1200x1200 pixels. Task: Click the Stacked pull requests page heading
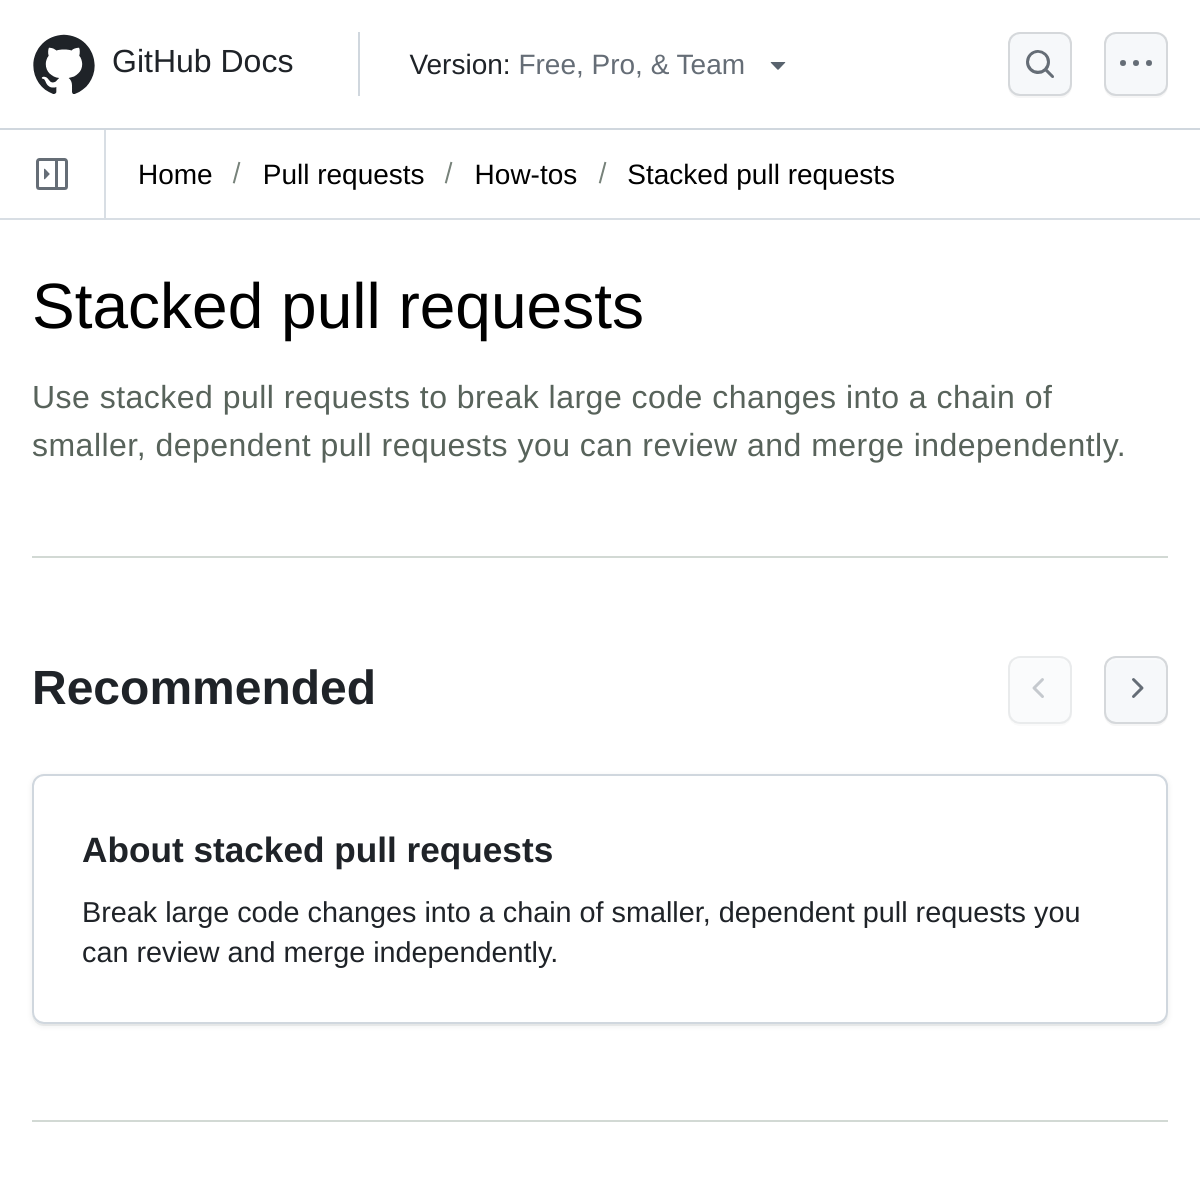point(338,306)
